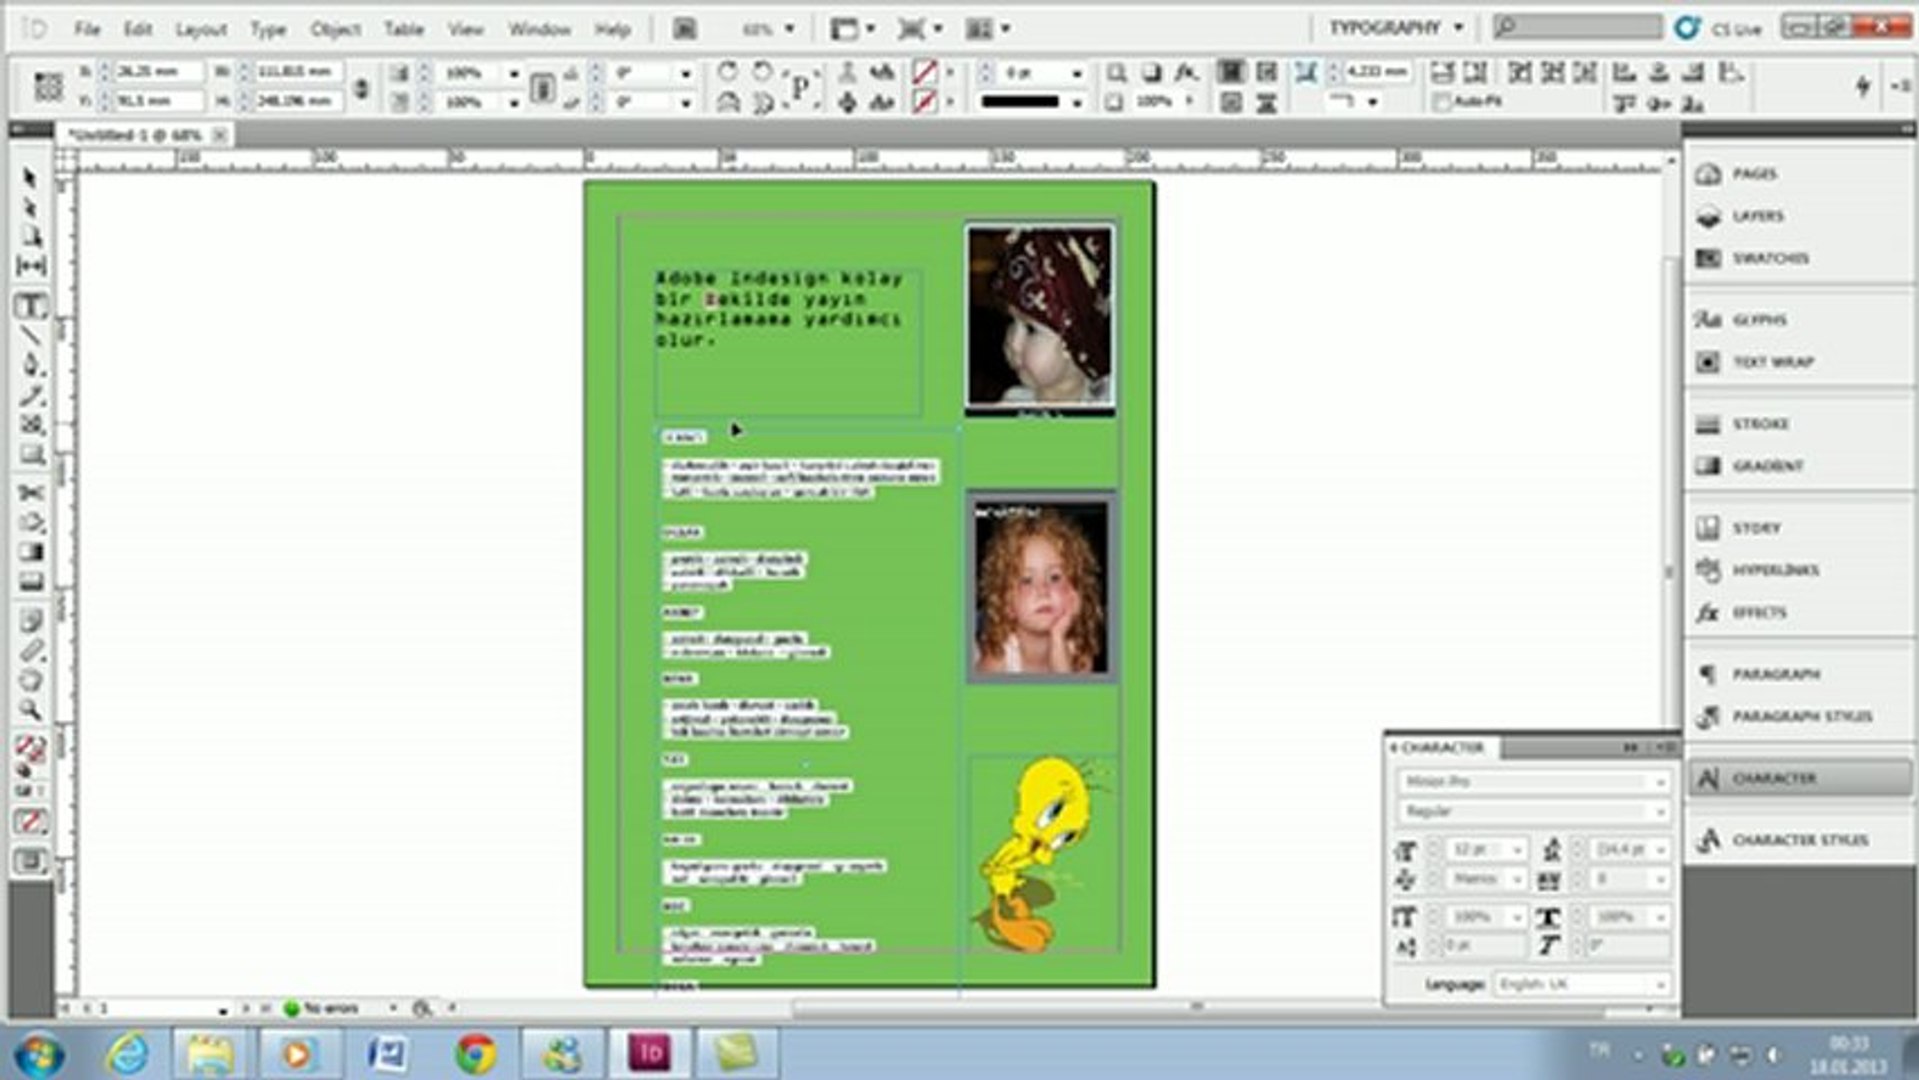This screenshot has height=1080, width=1919.
Task: Open Google Chrome from taskbar
Action: coord(475,1054)
